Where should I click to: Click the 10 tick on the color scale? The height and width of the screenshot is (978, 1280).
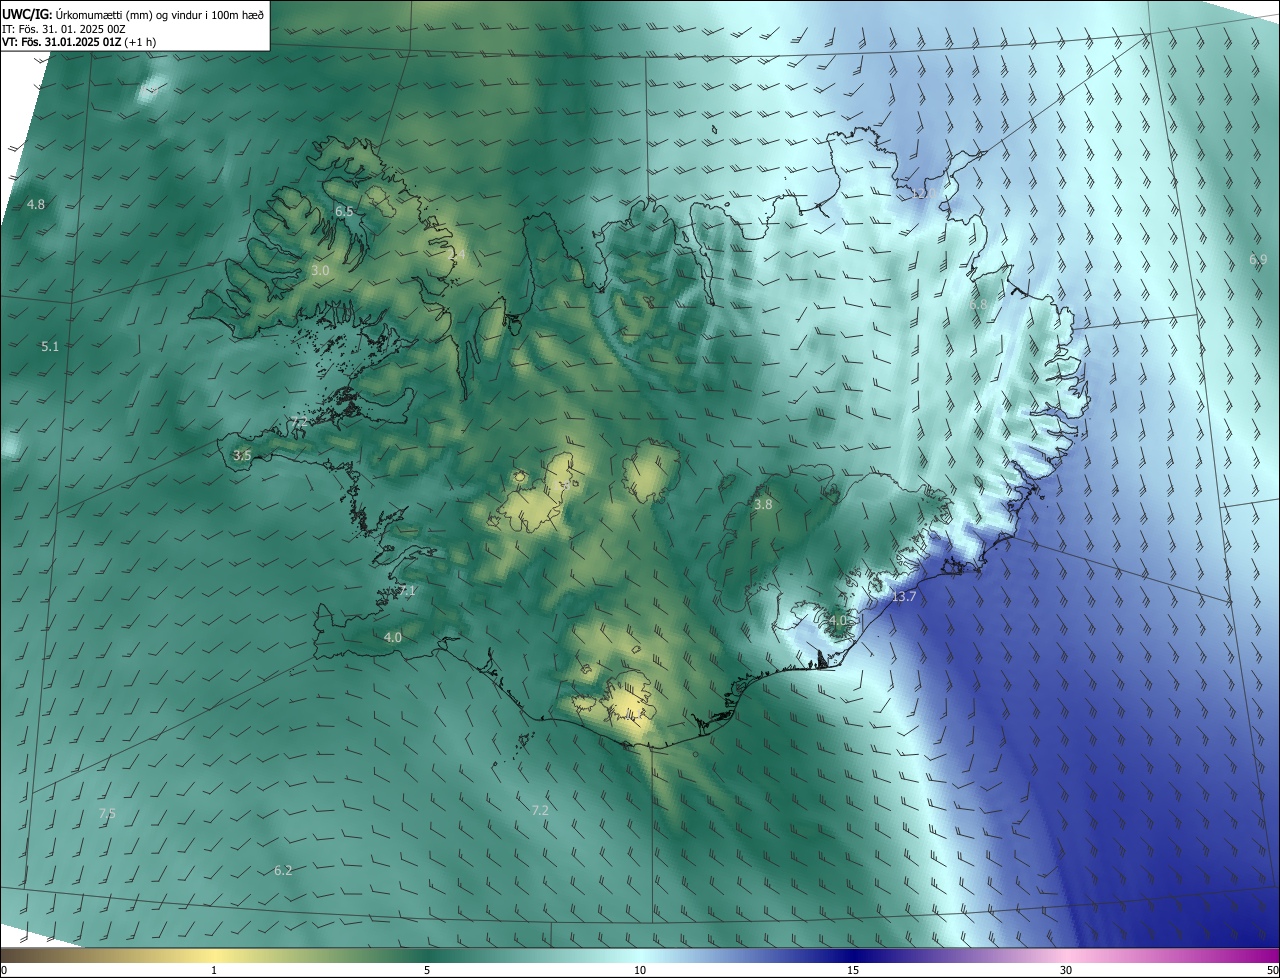[640, 970]
